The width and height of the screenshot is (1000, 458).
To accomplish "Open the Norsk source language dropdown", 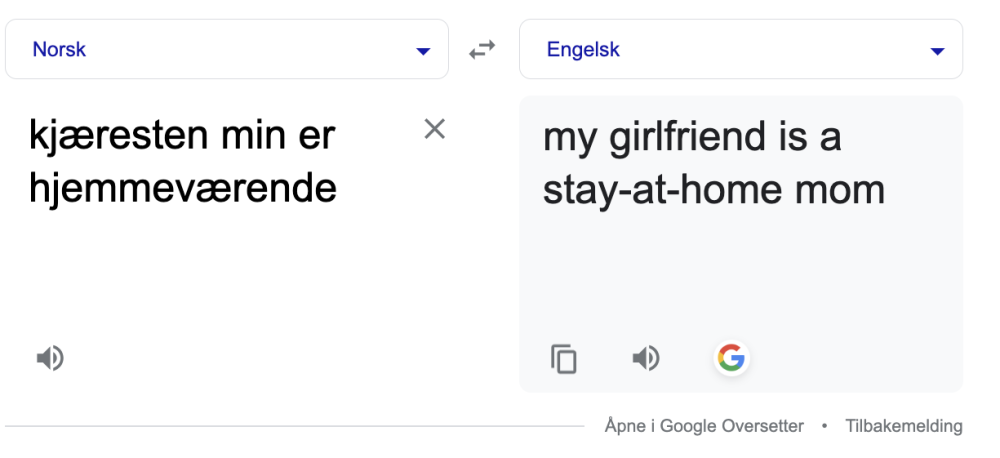I will (x=227, y=49).
